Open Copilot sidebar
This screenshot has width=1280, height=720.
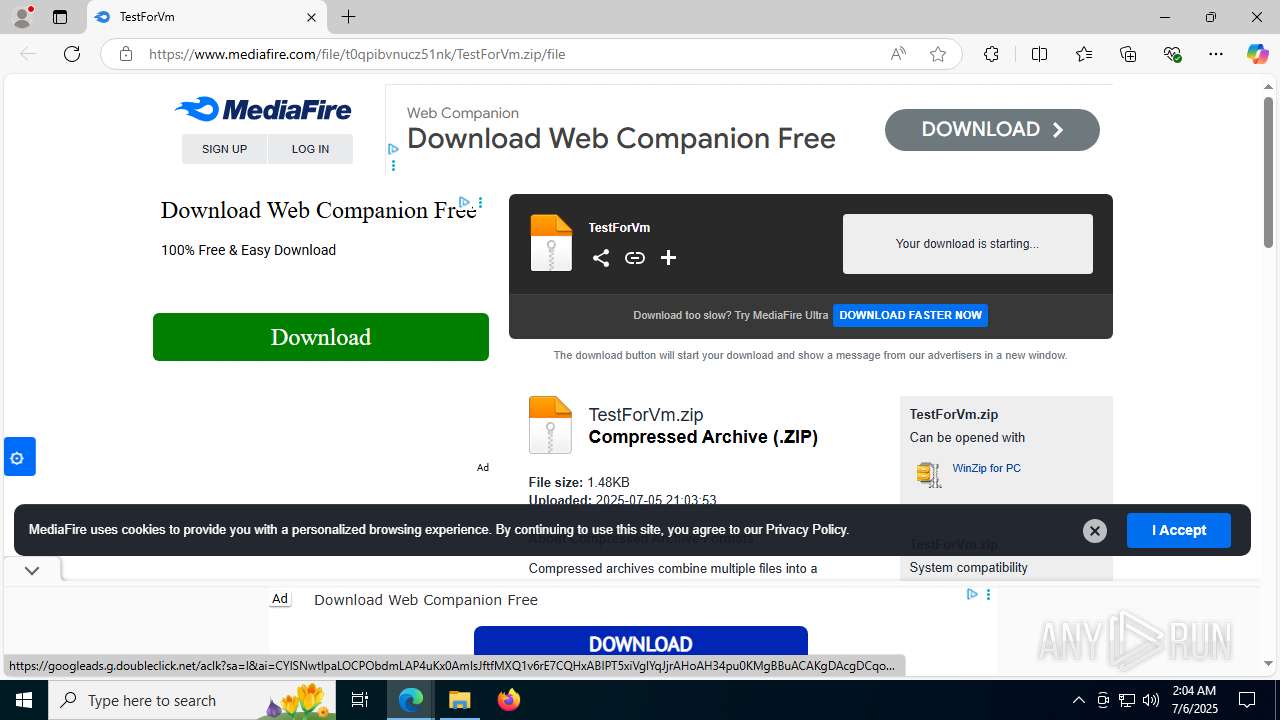[1257, 54]
